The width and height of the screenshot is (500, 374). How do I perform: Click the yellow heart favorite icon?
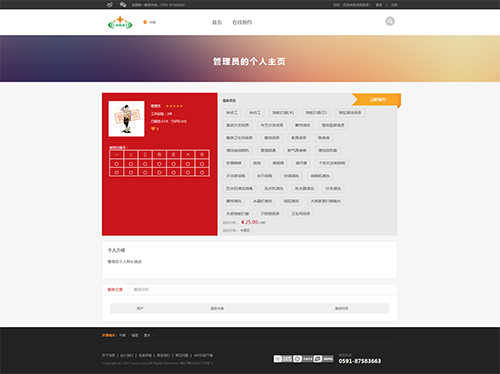tap(153, 129)
